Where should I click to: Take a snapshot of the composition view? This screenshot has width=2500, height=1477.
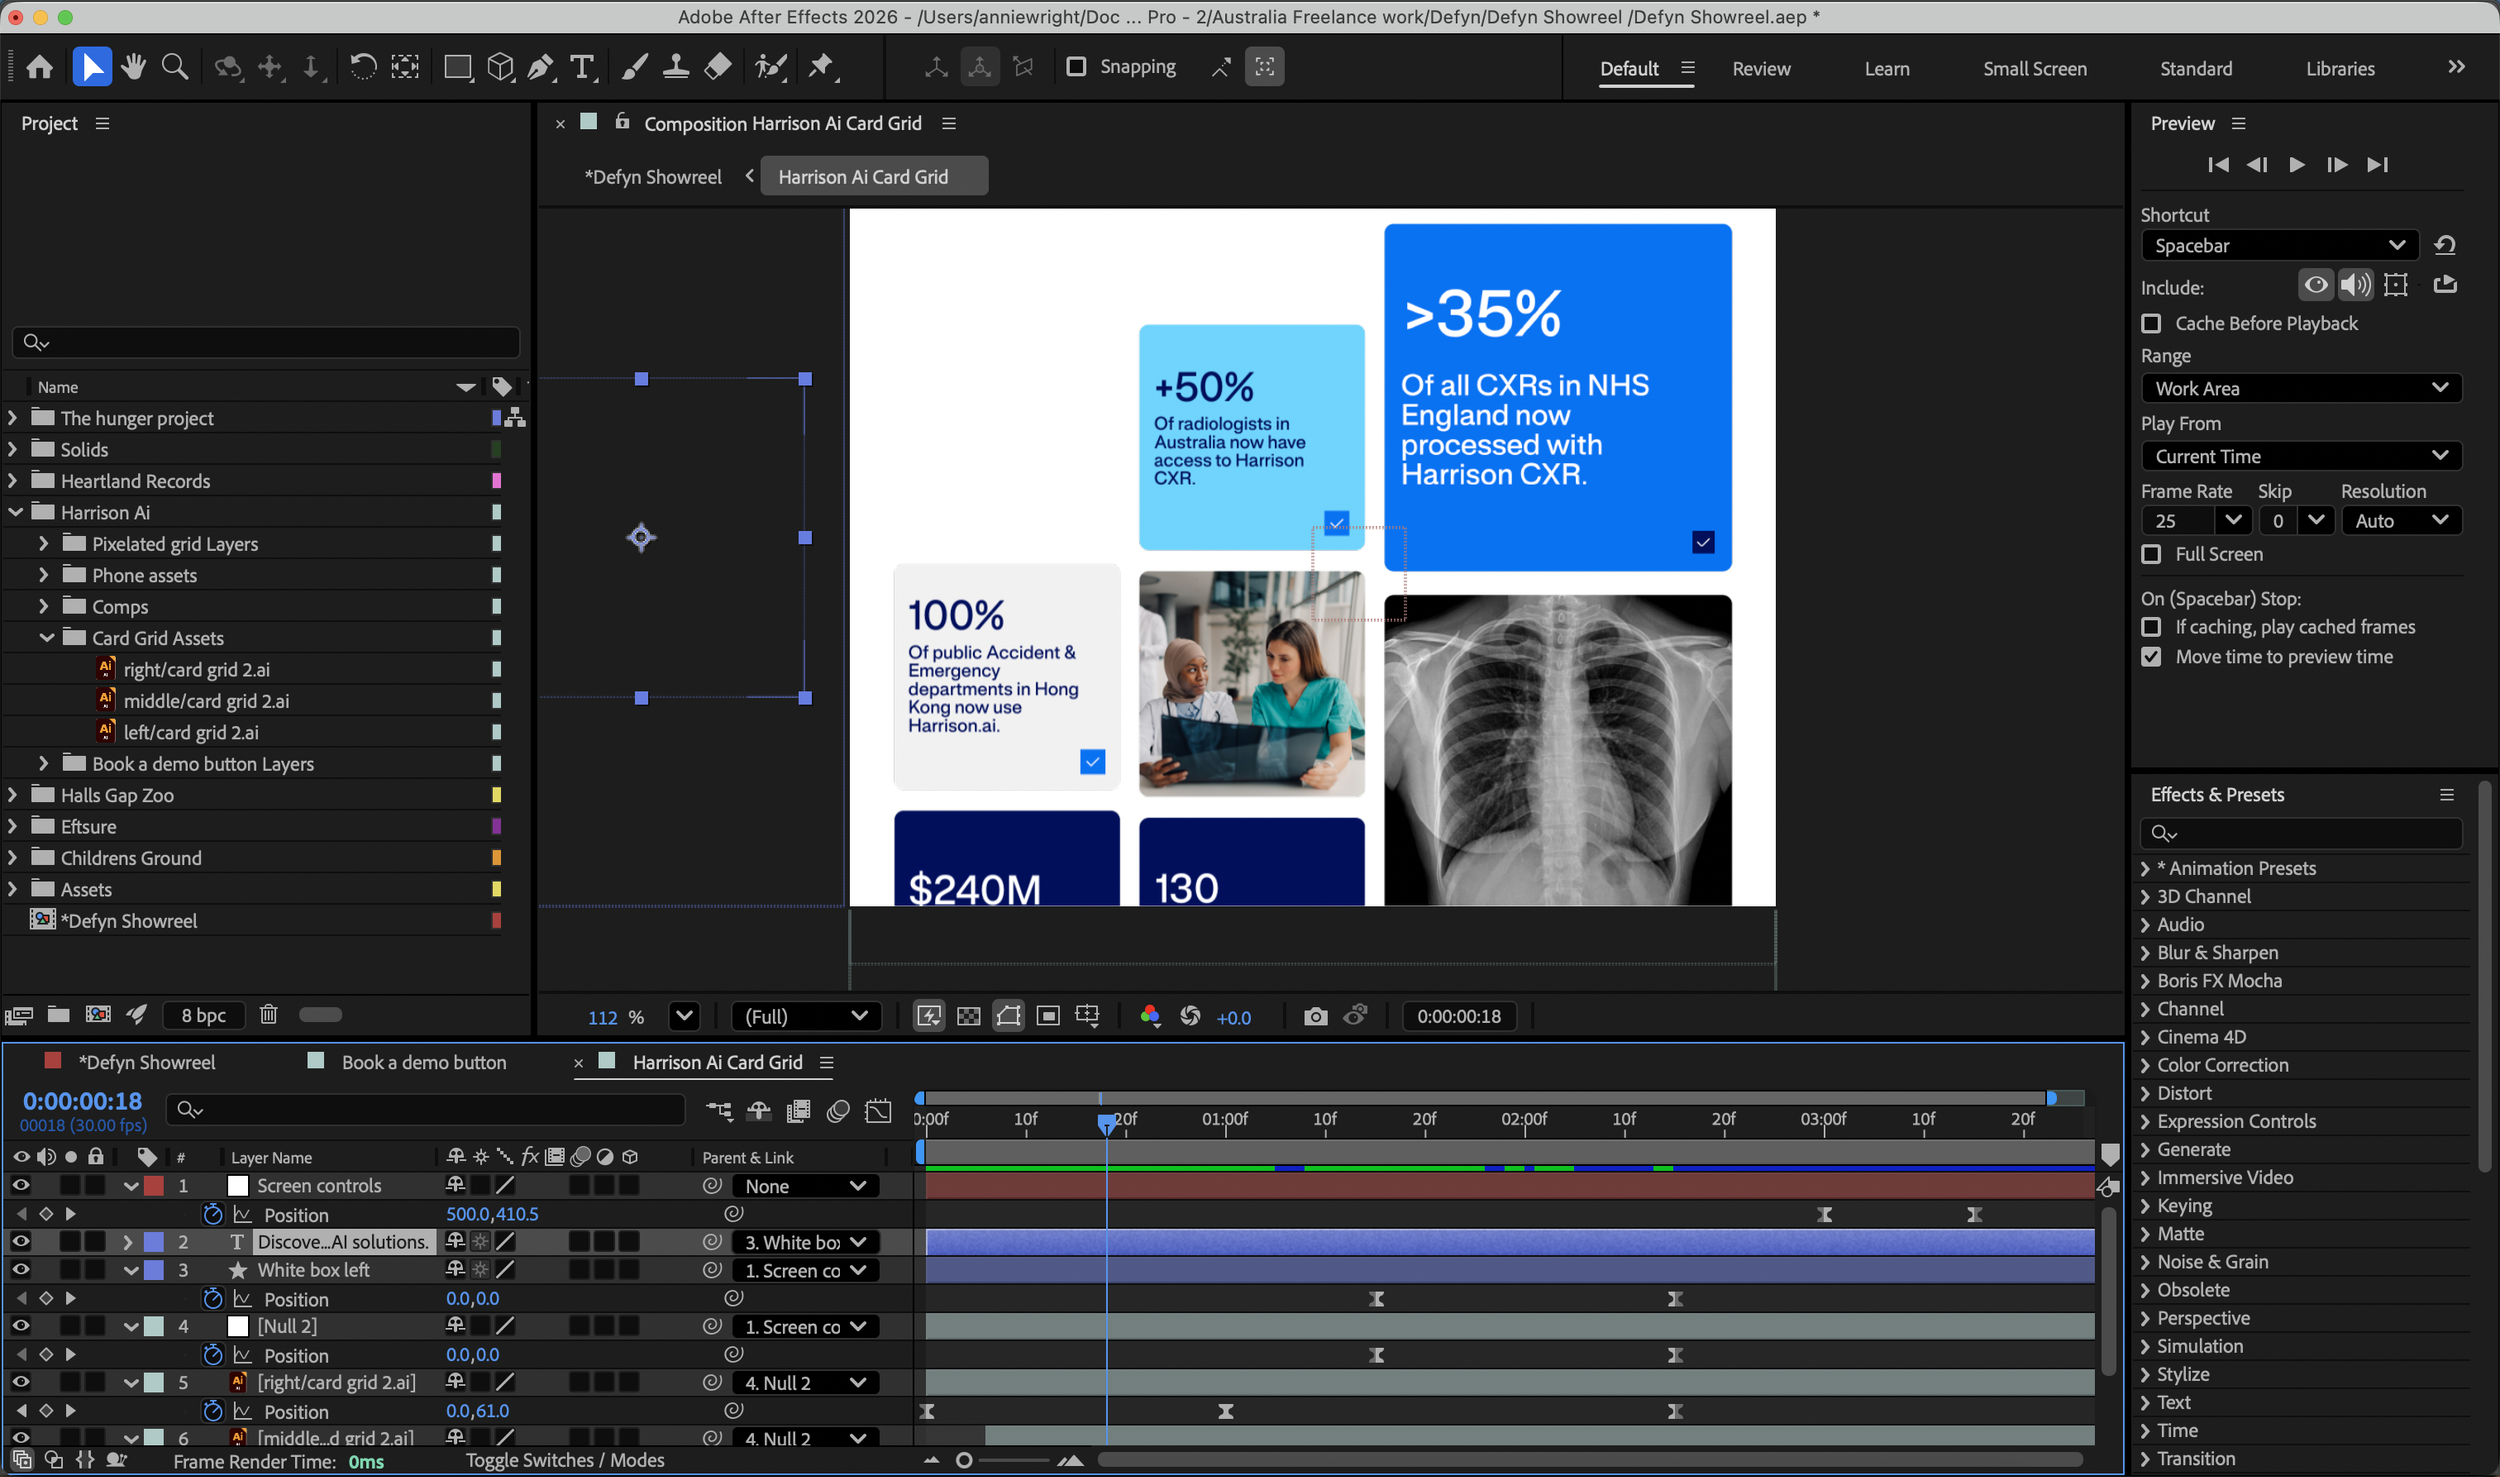click(x=1315, y=1015)
